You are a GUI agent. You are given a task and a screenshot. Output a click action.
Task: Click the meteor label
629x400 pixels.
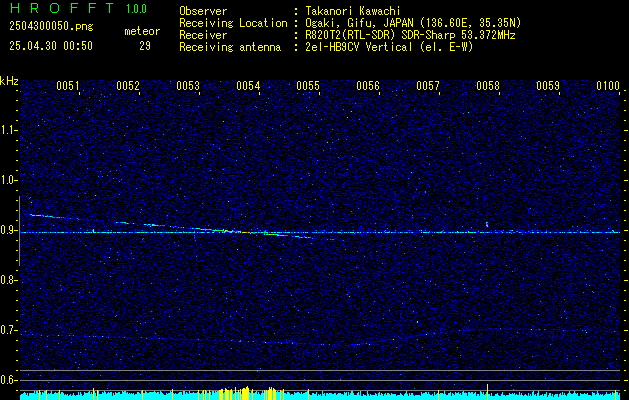click(x=142, y=31)
